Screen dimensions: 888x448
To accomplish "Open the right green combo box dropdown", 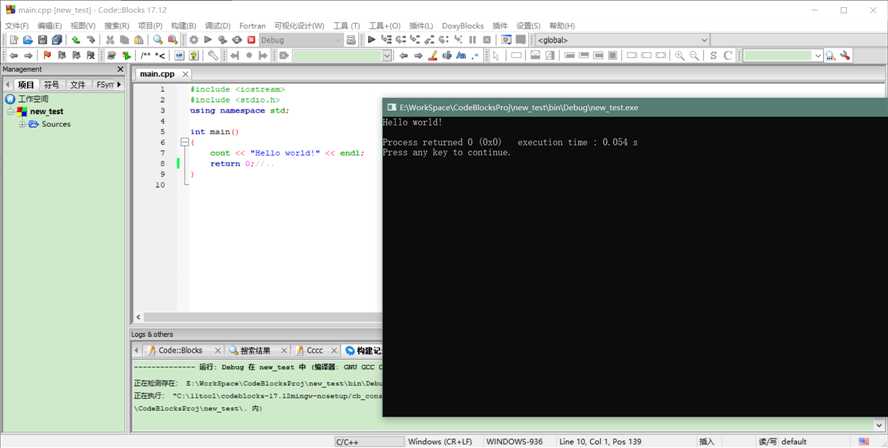I will 818,55.
